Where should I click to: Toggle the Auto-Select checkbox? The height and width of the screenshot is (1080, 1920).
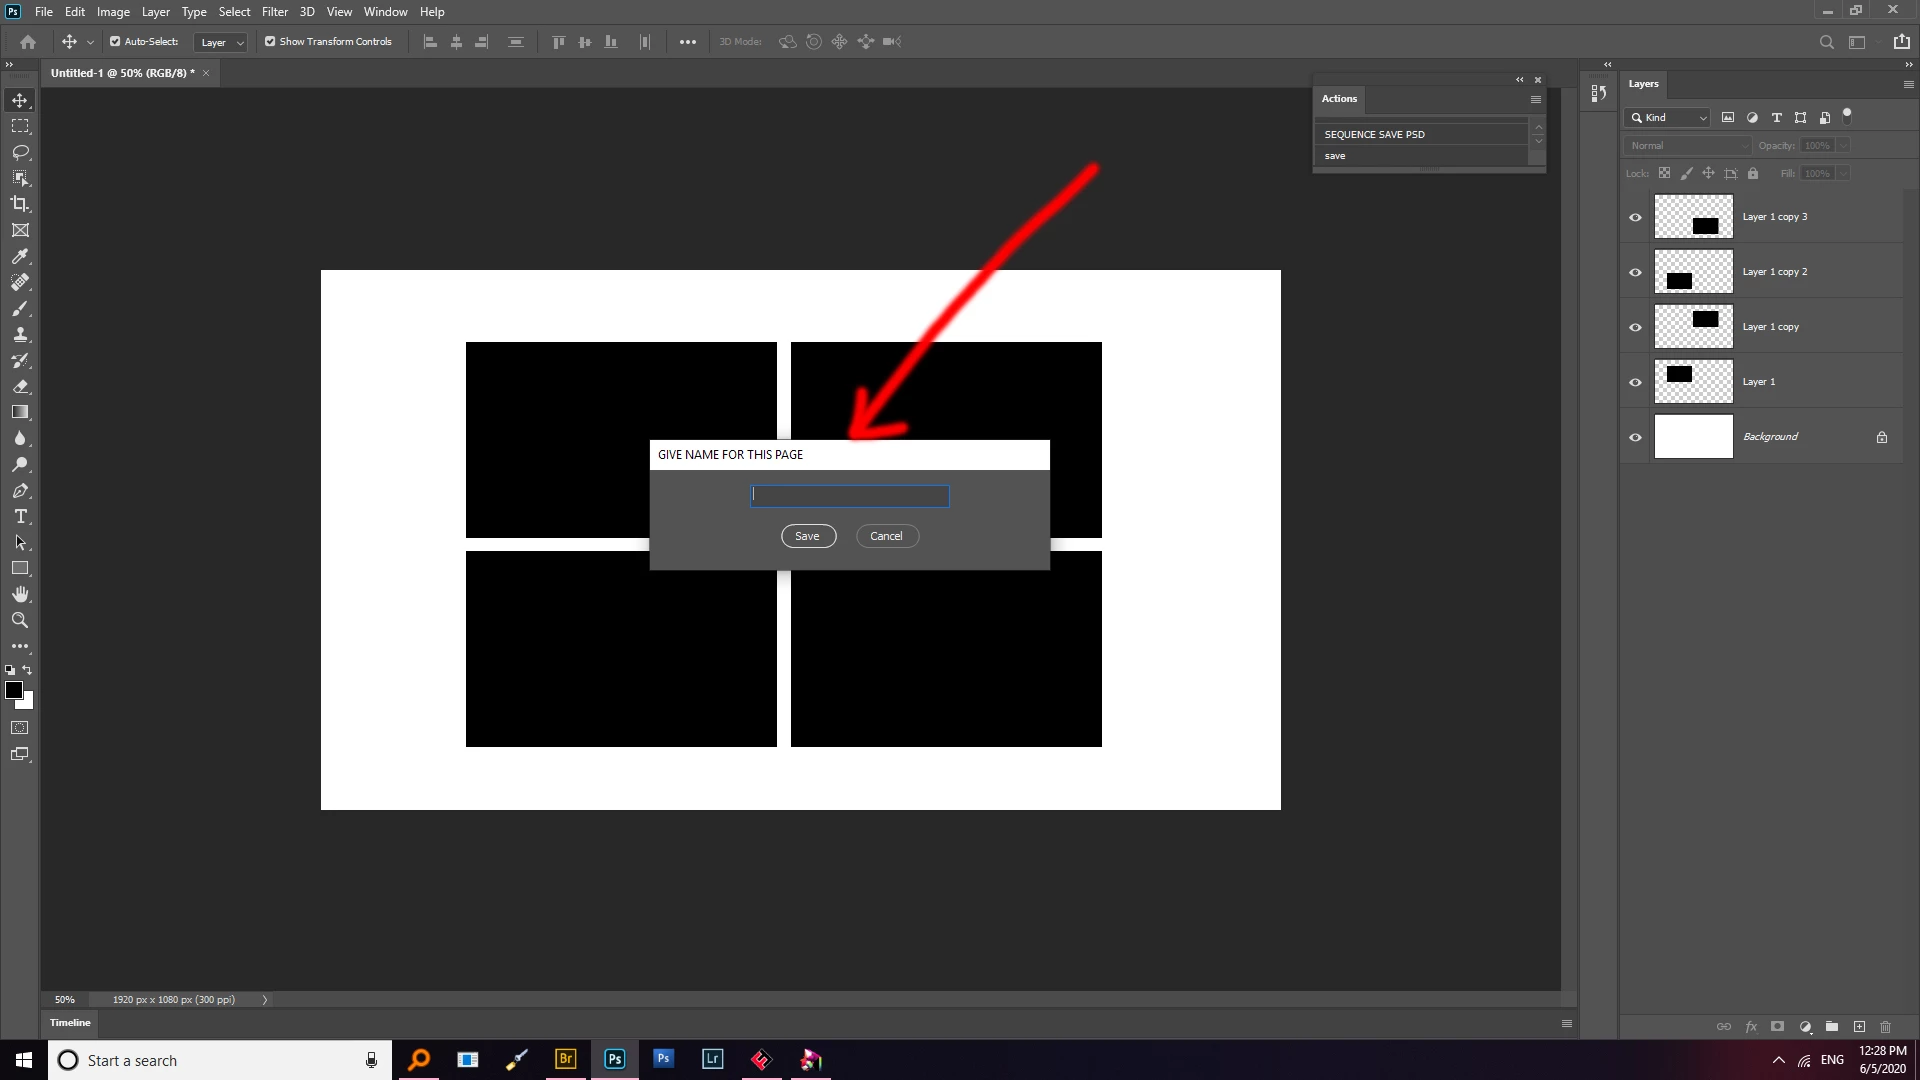[115, 41]
